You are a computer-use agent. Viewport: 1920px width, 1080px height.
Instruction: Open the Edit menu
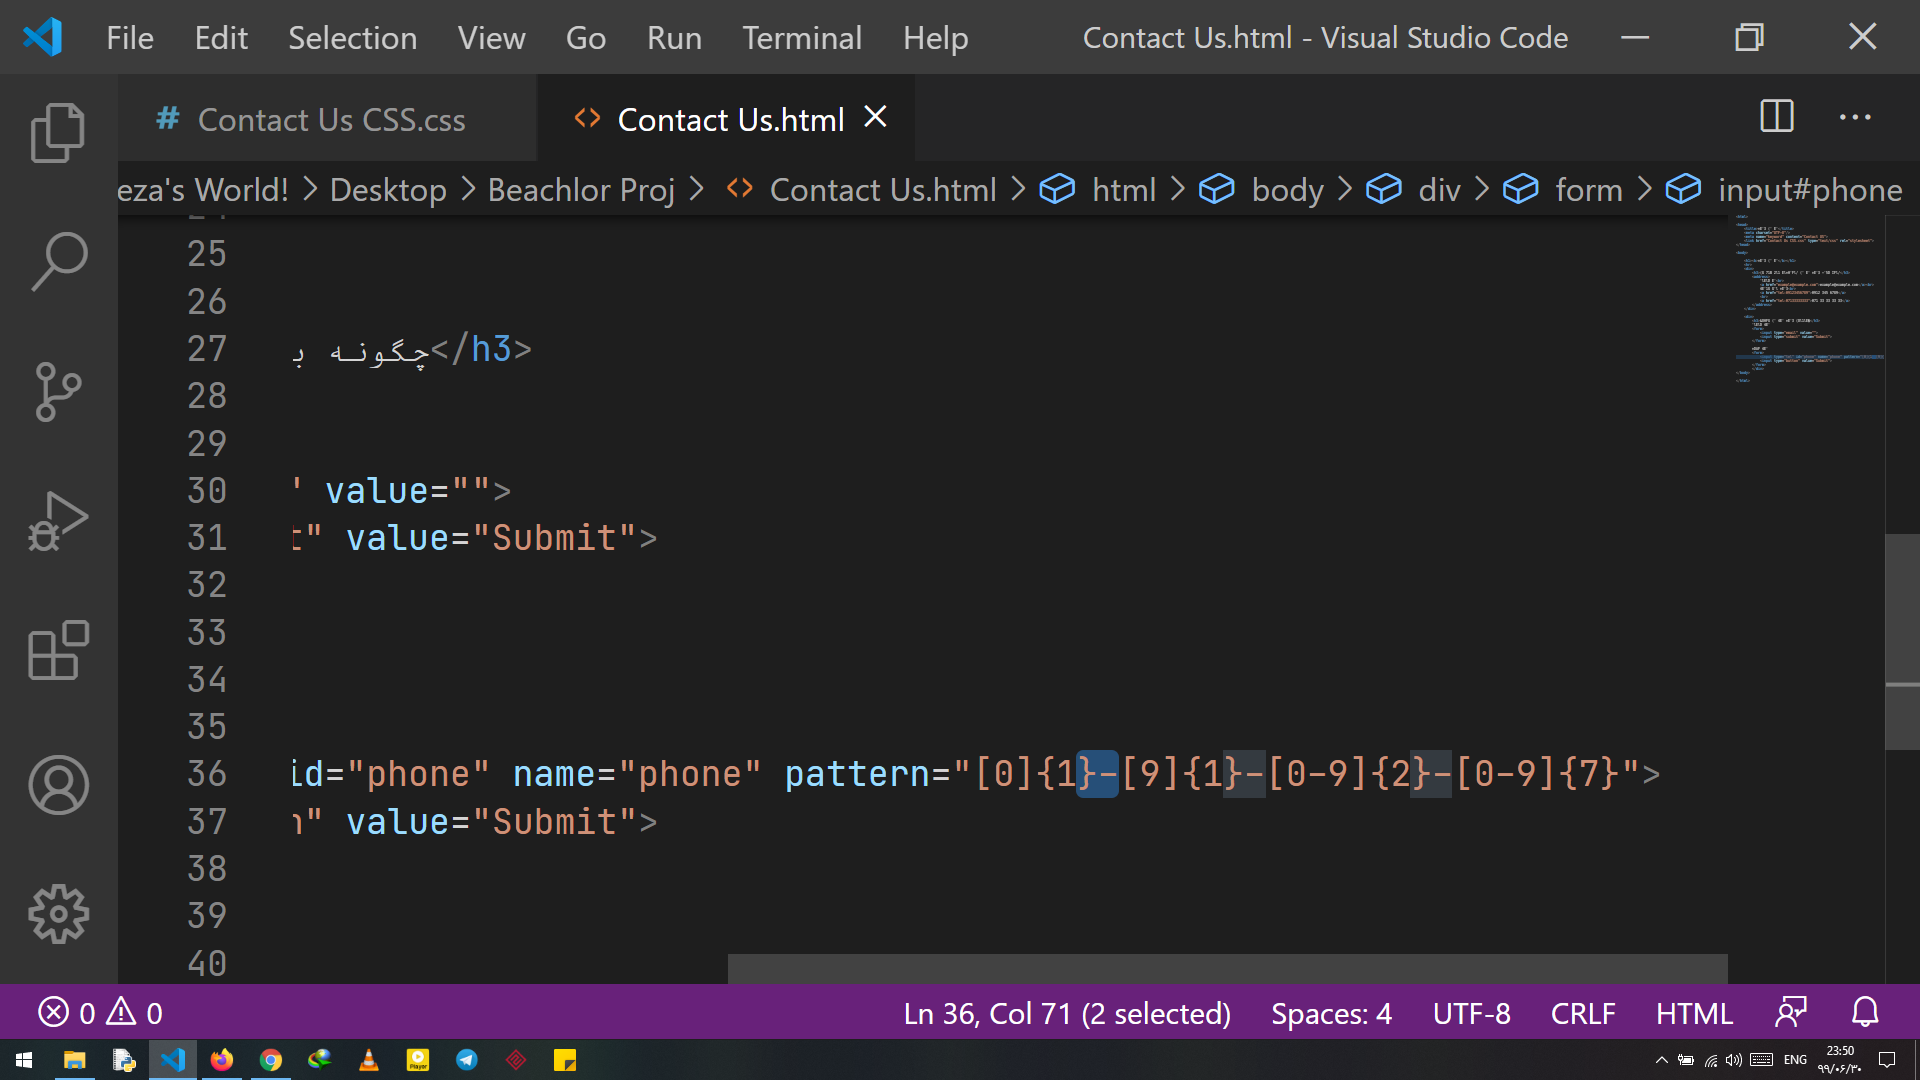(221, 38)
